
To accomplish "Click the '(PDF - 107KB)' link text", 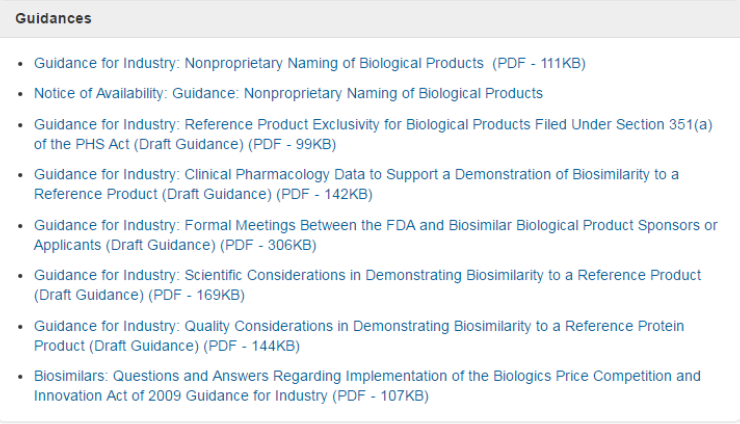I will 380,396.
